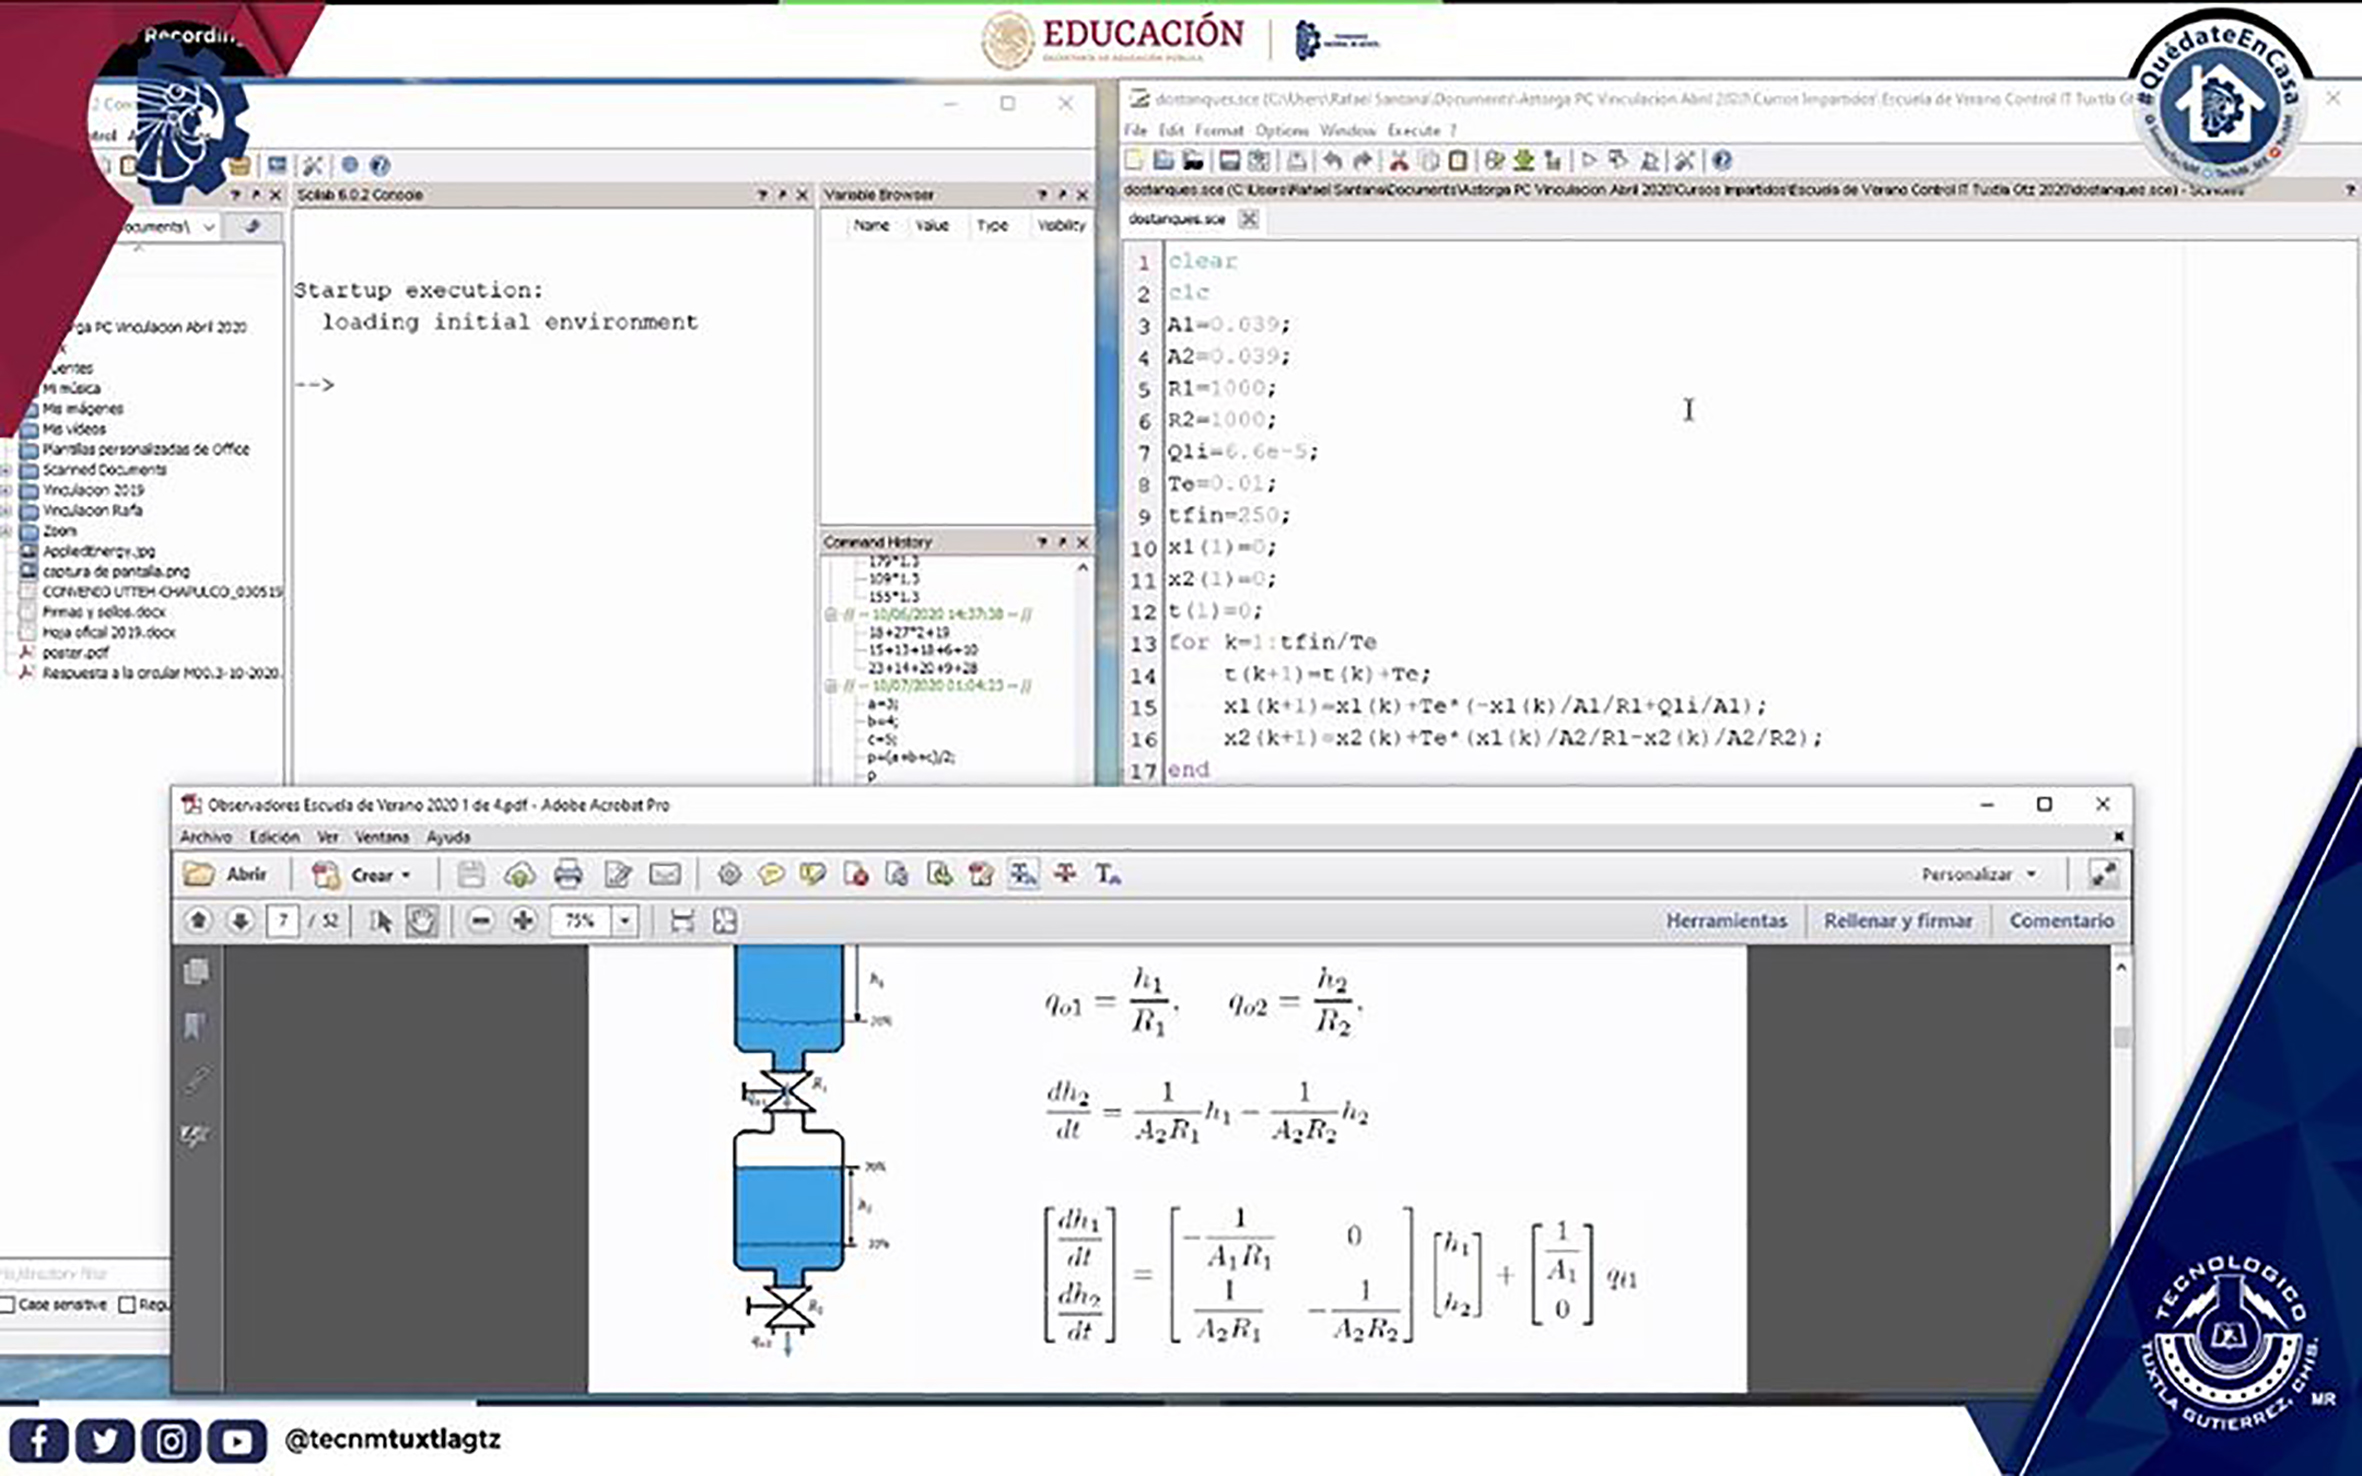Image resolution: width=2362 pixels, height=1476 pixels.
Task: Click preferences tools icon in Scilab console toolbar
Action: [x=313, y=165]
